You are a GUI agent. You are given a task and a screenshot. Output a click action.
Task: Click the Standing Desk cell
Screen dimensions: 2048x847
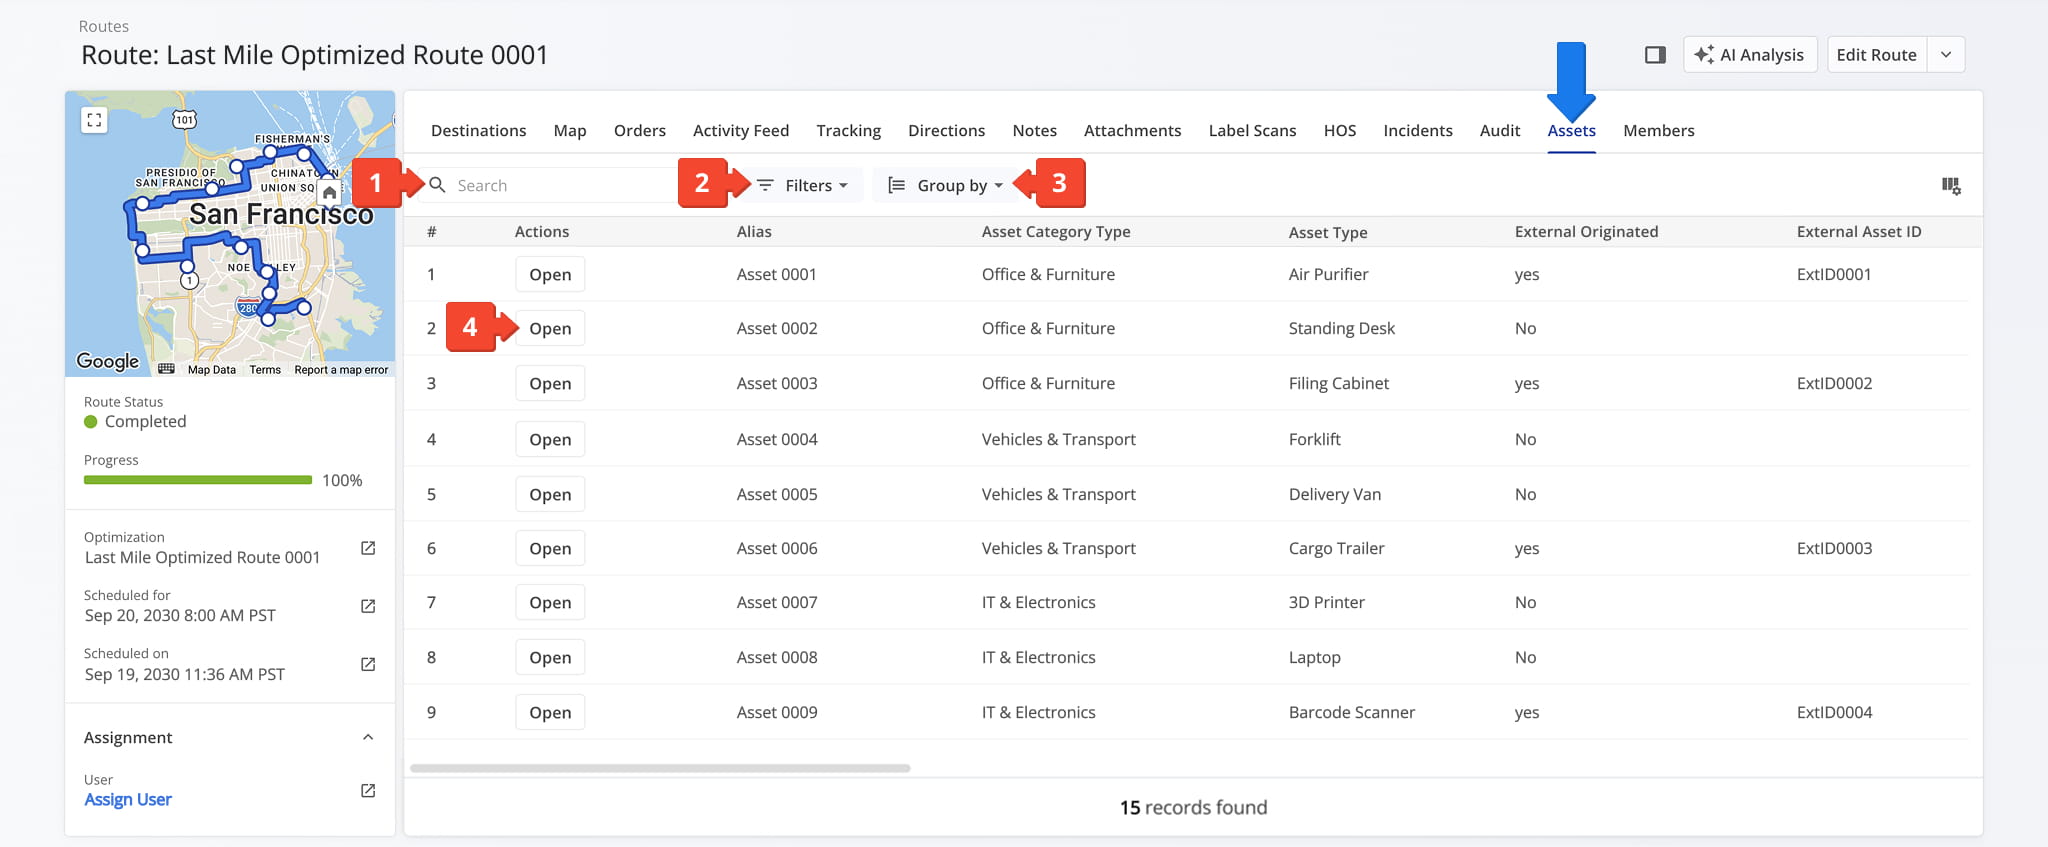[x=1342, y=328]
